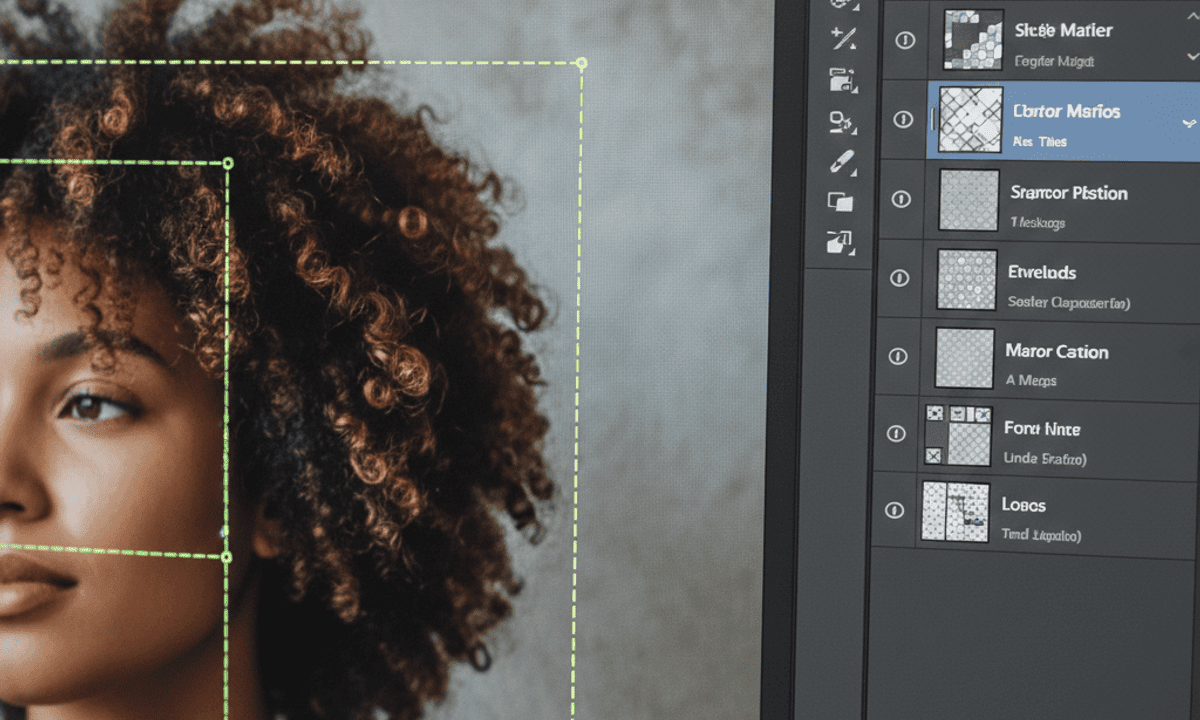Click the status icon next to the Slate Matier layer
Viewport: 1200px width, 720px height.
(903, 40)
